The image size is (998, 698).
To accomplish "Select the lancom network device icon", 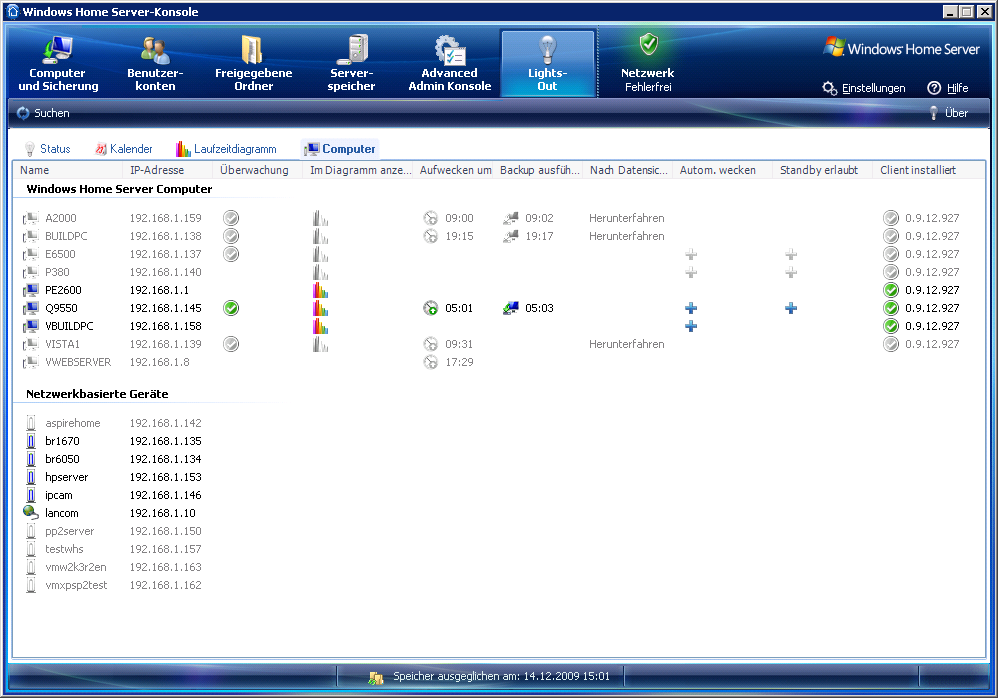I will 31,513.
